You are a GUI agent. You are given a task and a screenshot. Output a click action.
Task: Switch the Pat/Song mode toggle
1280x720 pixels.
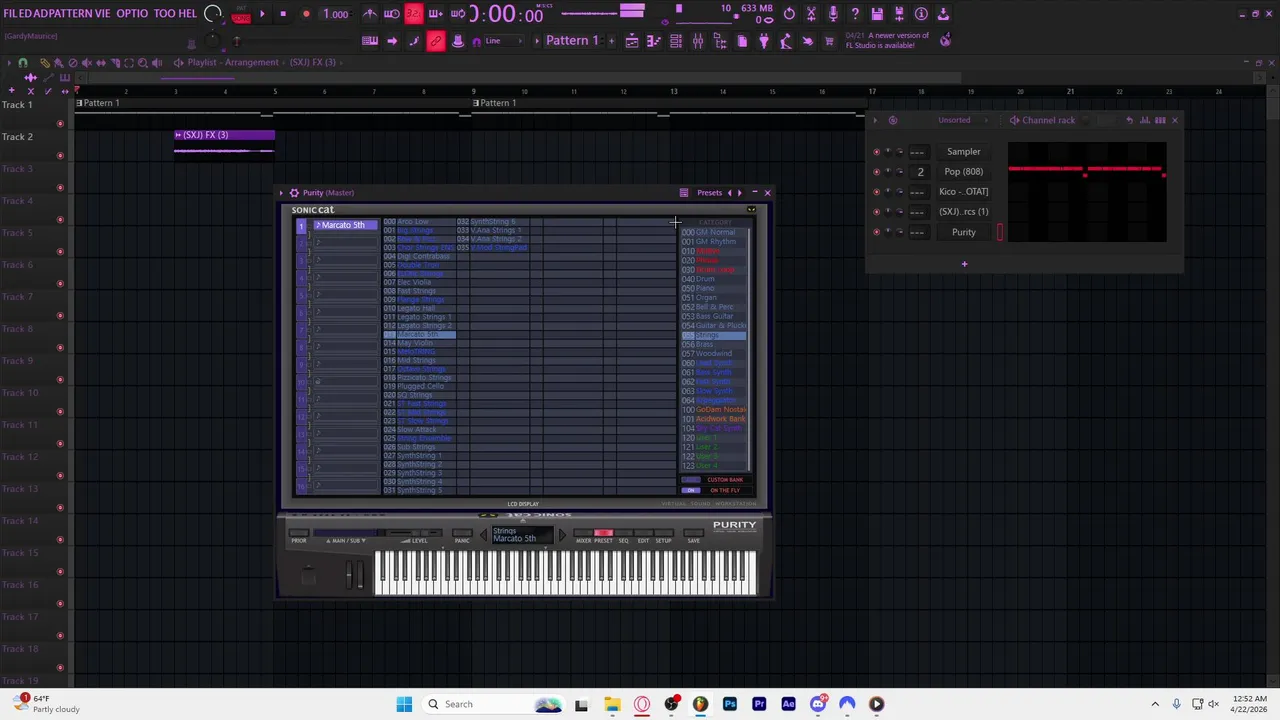pos(241,14)
